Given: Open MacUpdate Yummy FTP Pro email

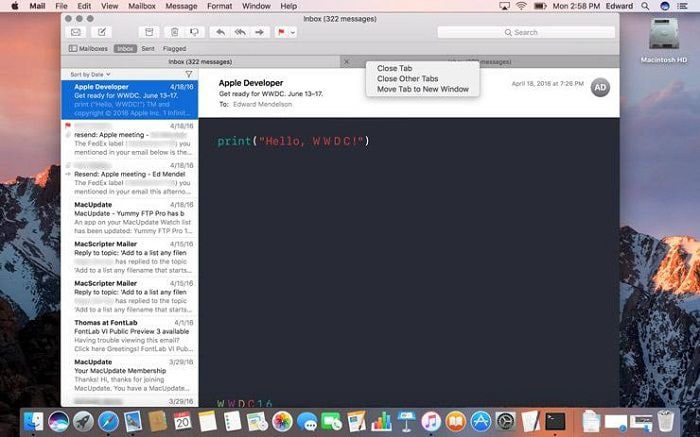Looking at the screenshot, I should [x=129, y=218].
